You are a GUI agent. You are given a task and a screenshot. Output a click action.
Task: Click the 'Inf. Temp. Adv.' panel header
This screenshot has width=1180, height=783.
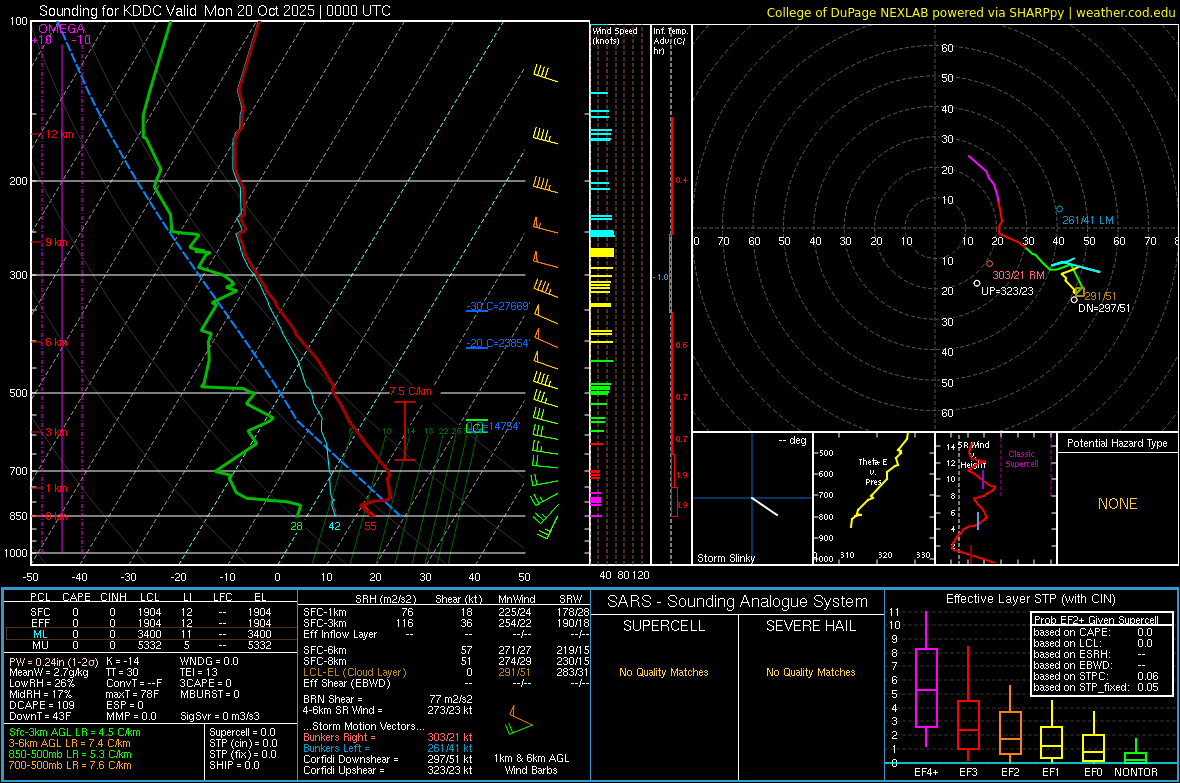(670, 41)
